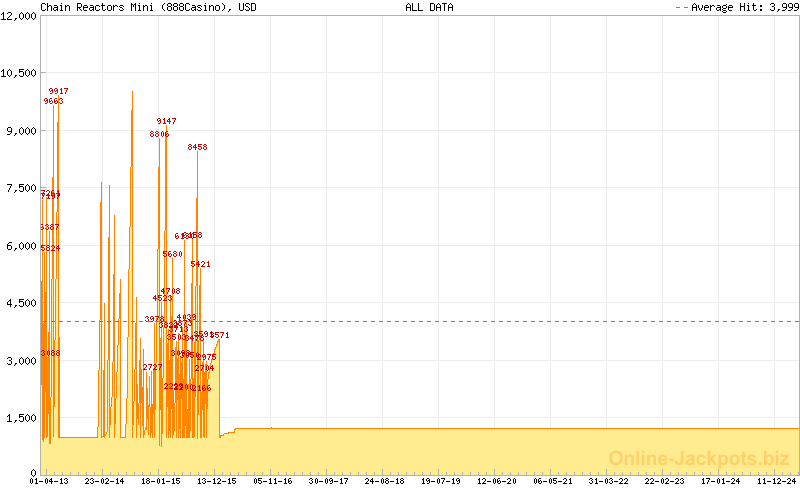The height and width of the screenshot is (490, 800).
Task: Click the 8458 data point label
Action: [x=197, y=147]
